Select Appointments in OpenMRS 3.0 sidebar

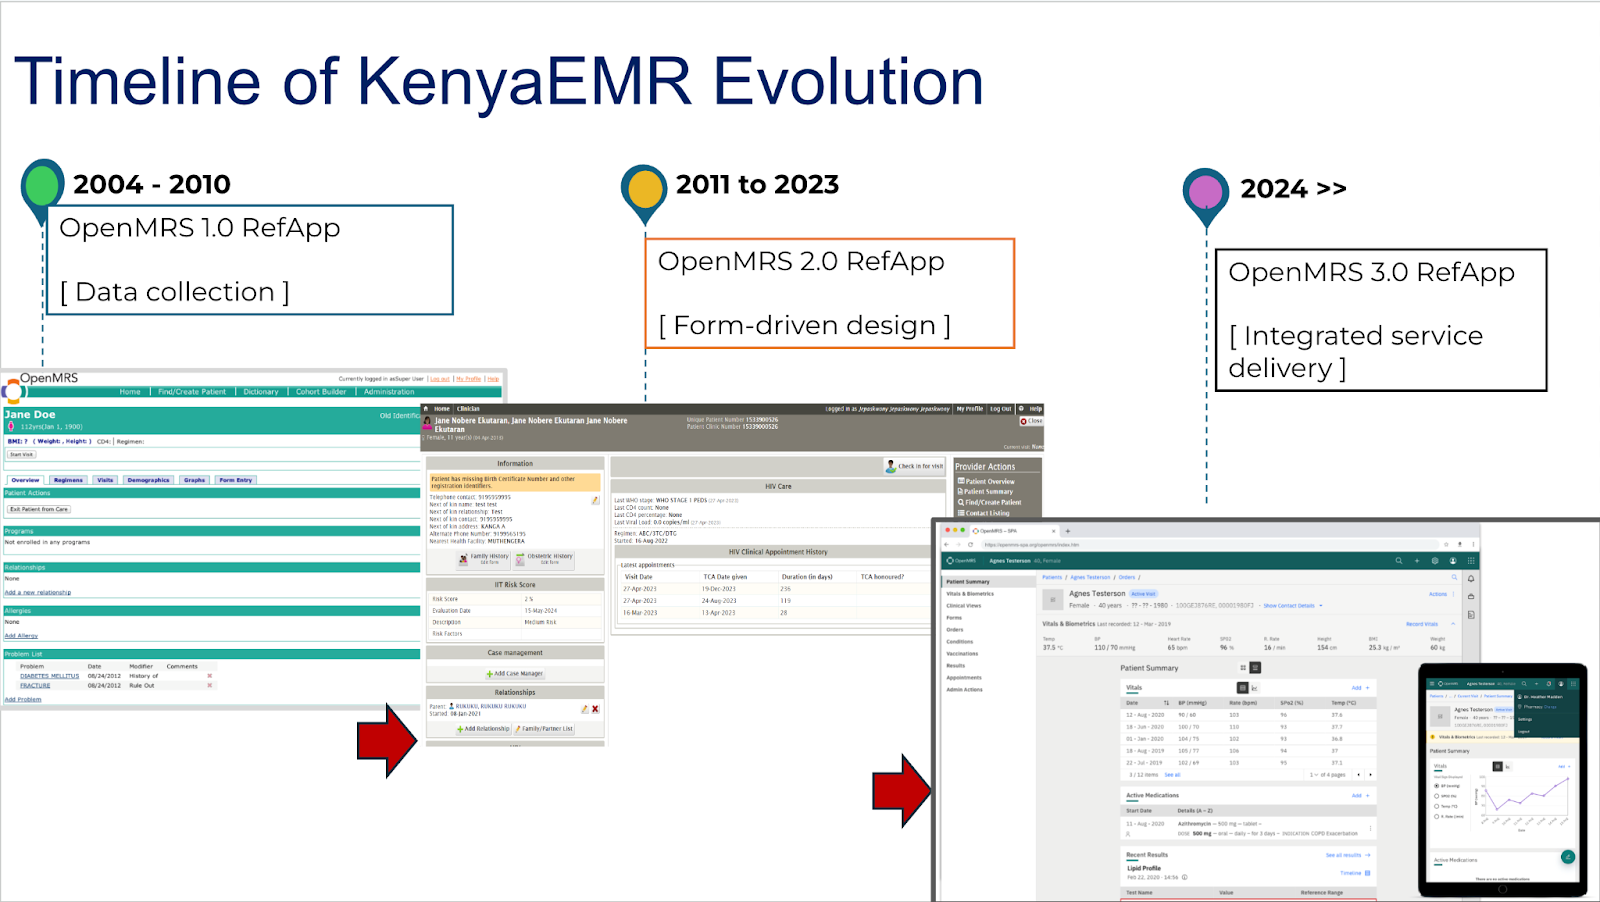(964, 678)
